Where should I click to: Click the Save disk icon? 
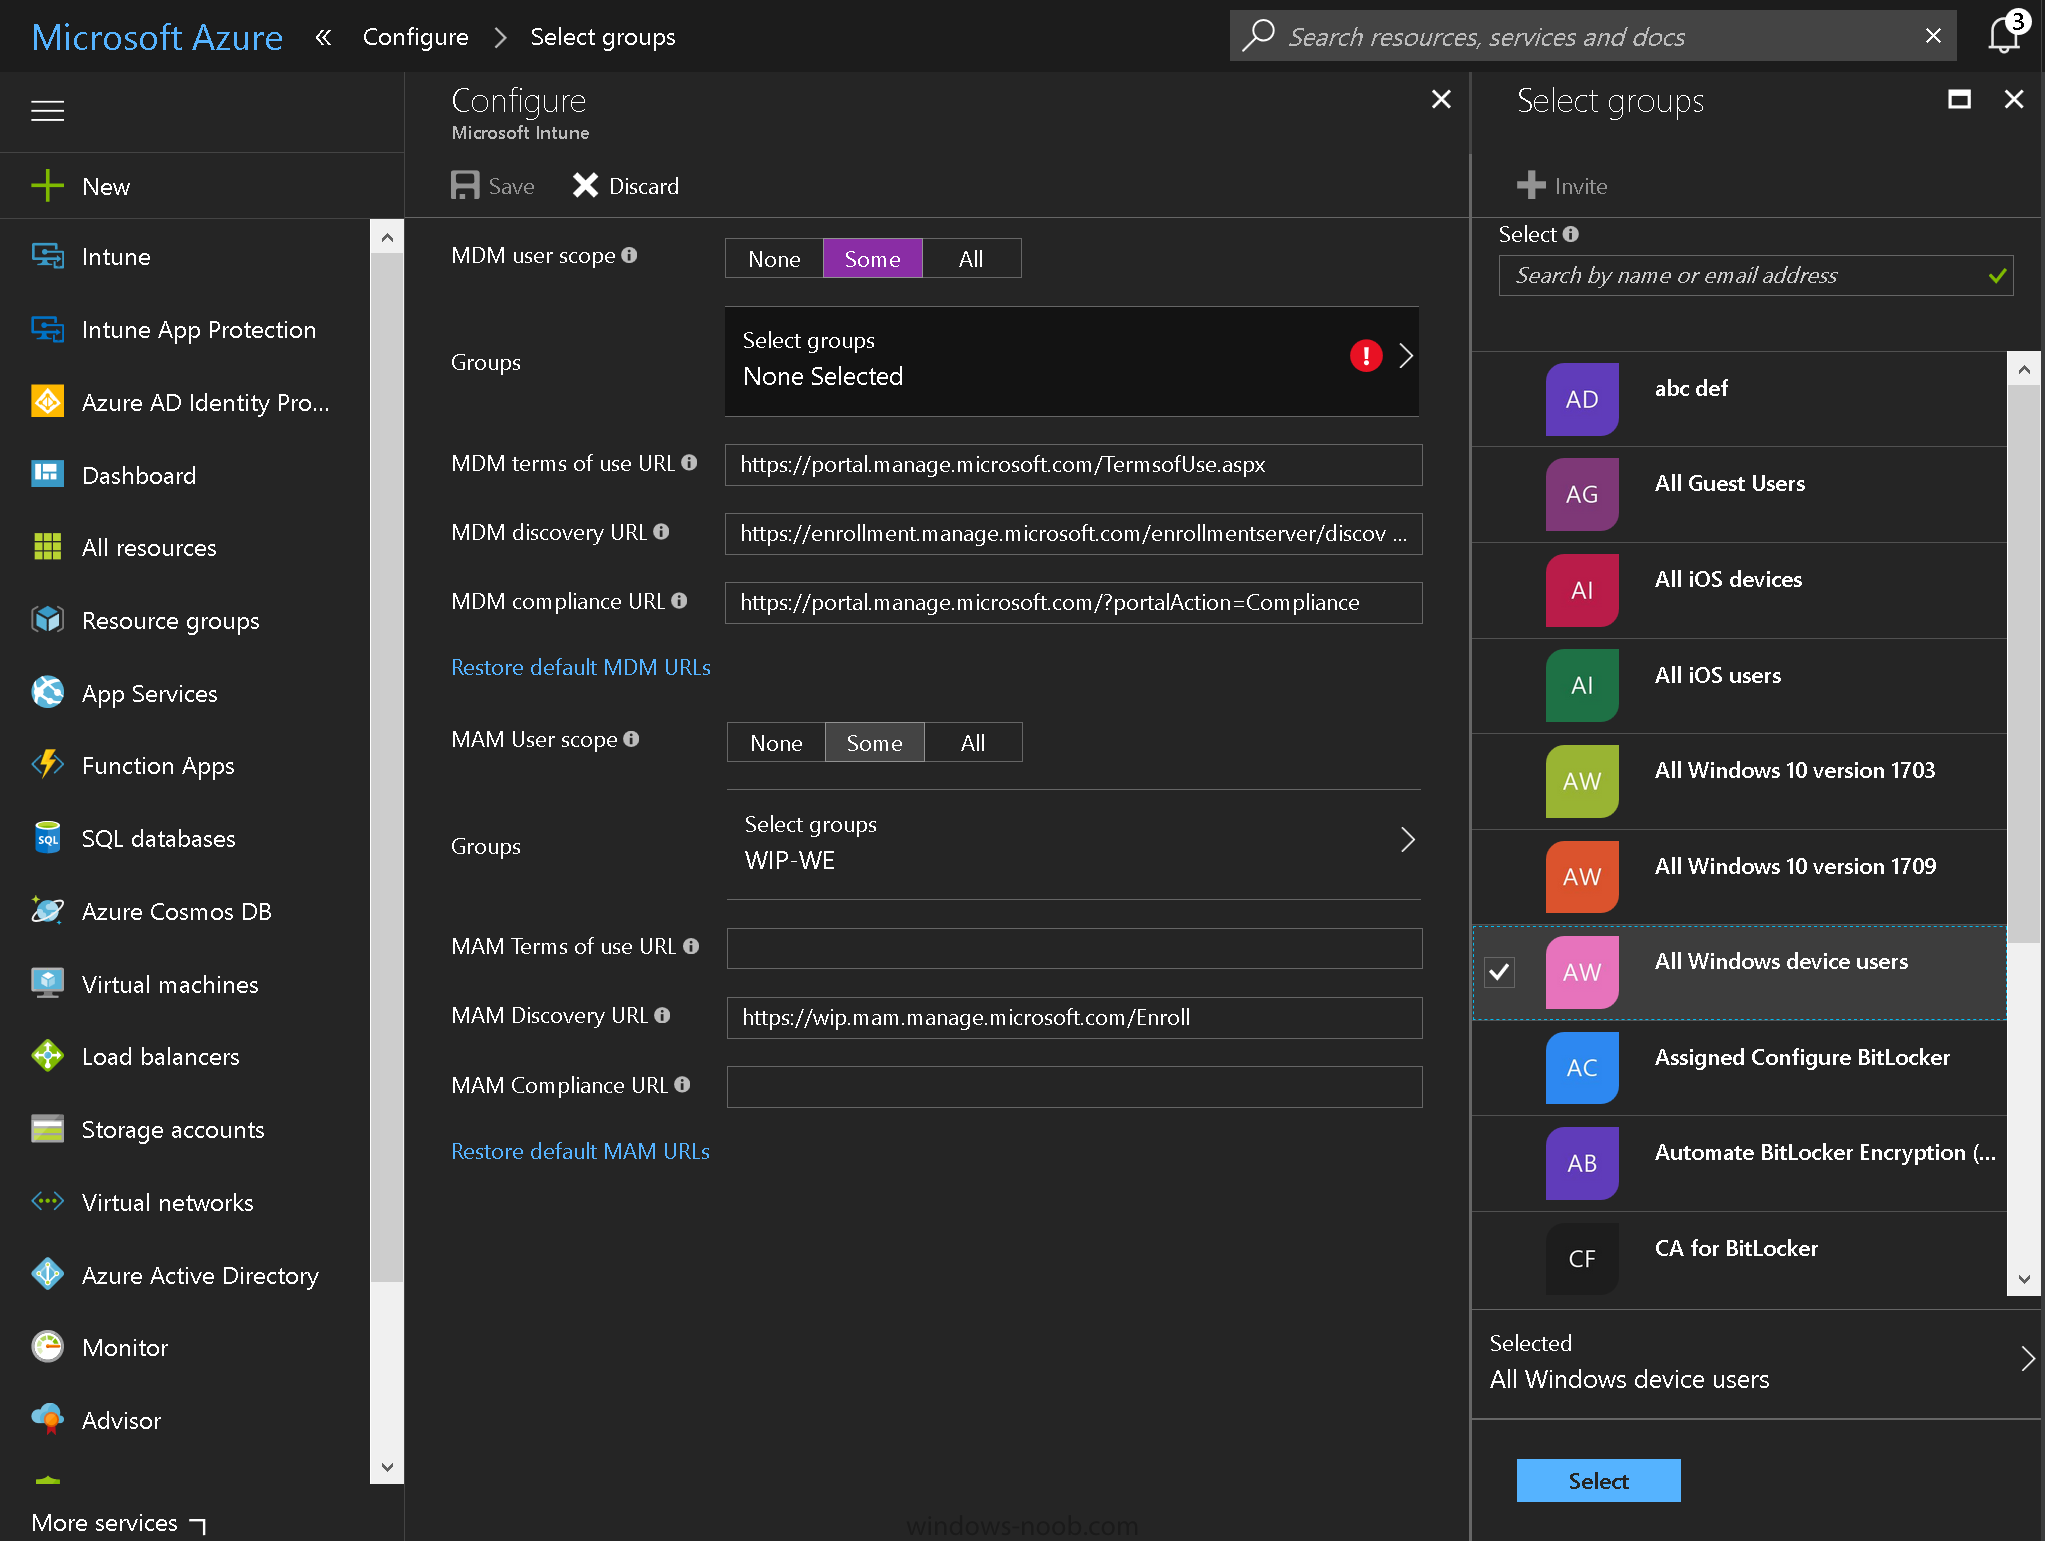pyautogui.click(x=465, y=186)
